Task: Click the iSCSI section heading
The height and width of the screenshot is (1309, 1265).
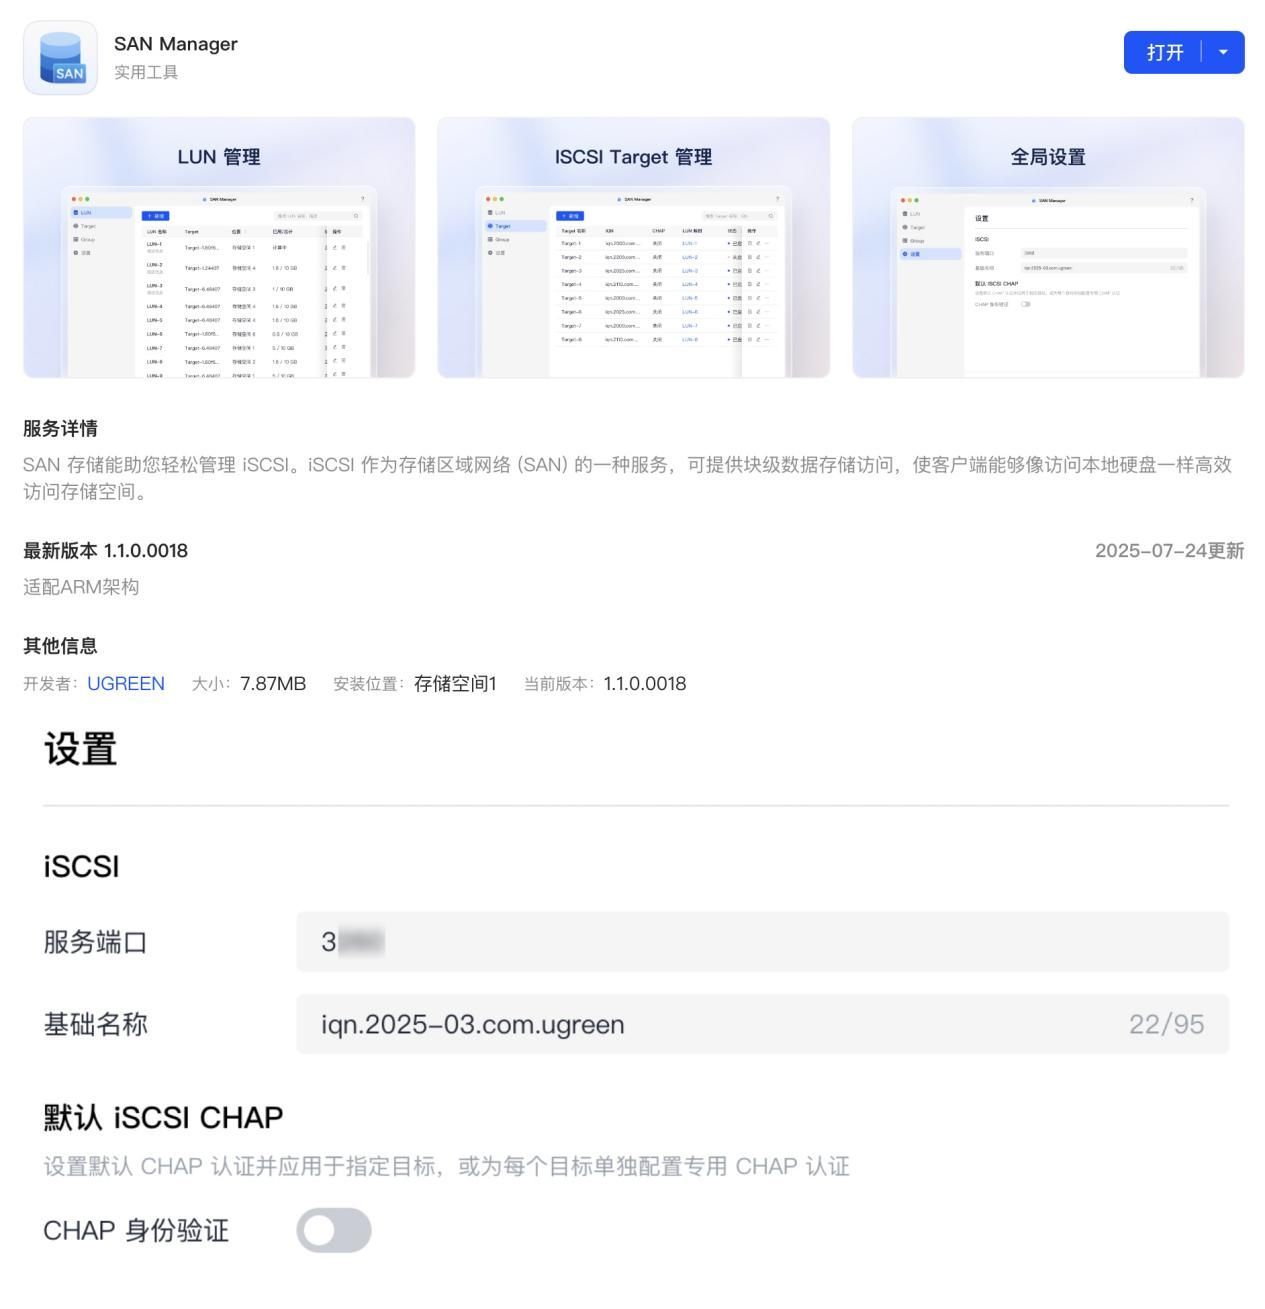Action: click(x=81, y=866)
